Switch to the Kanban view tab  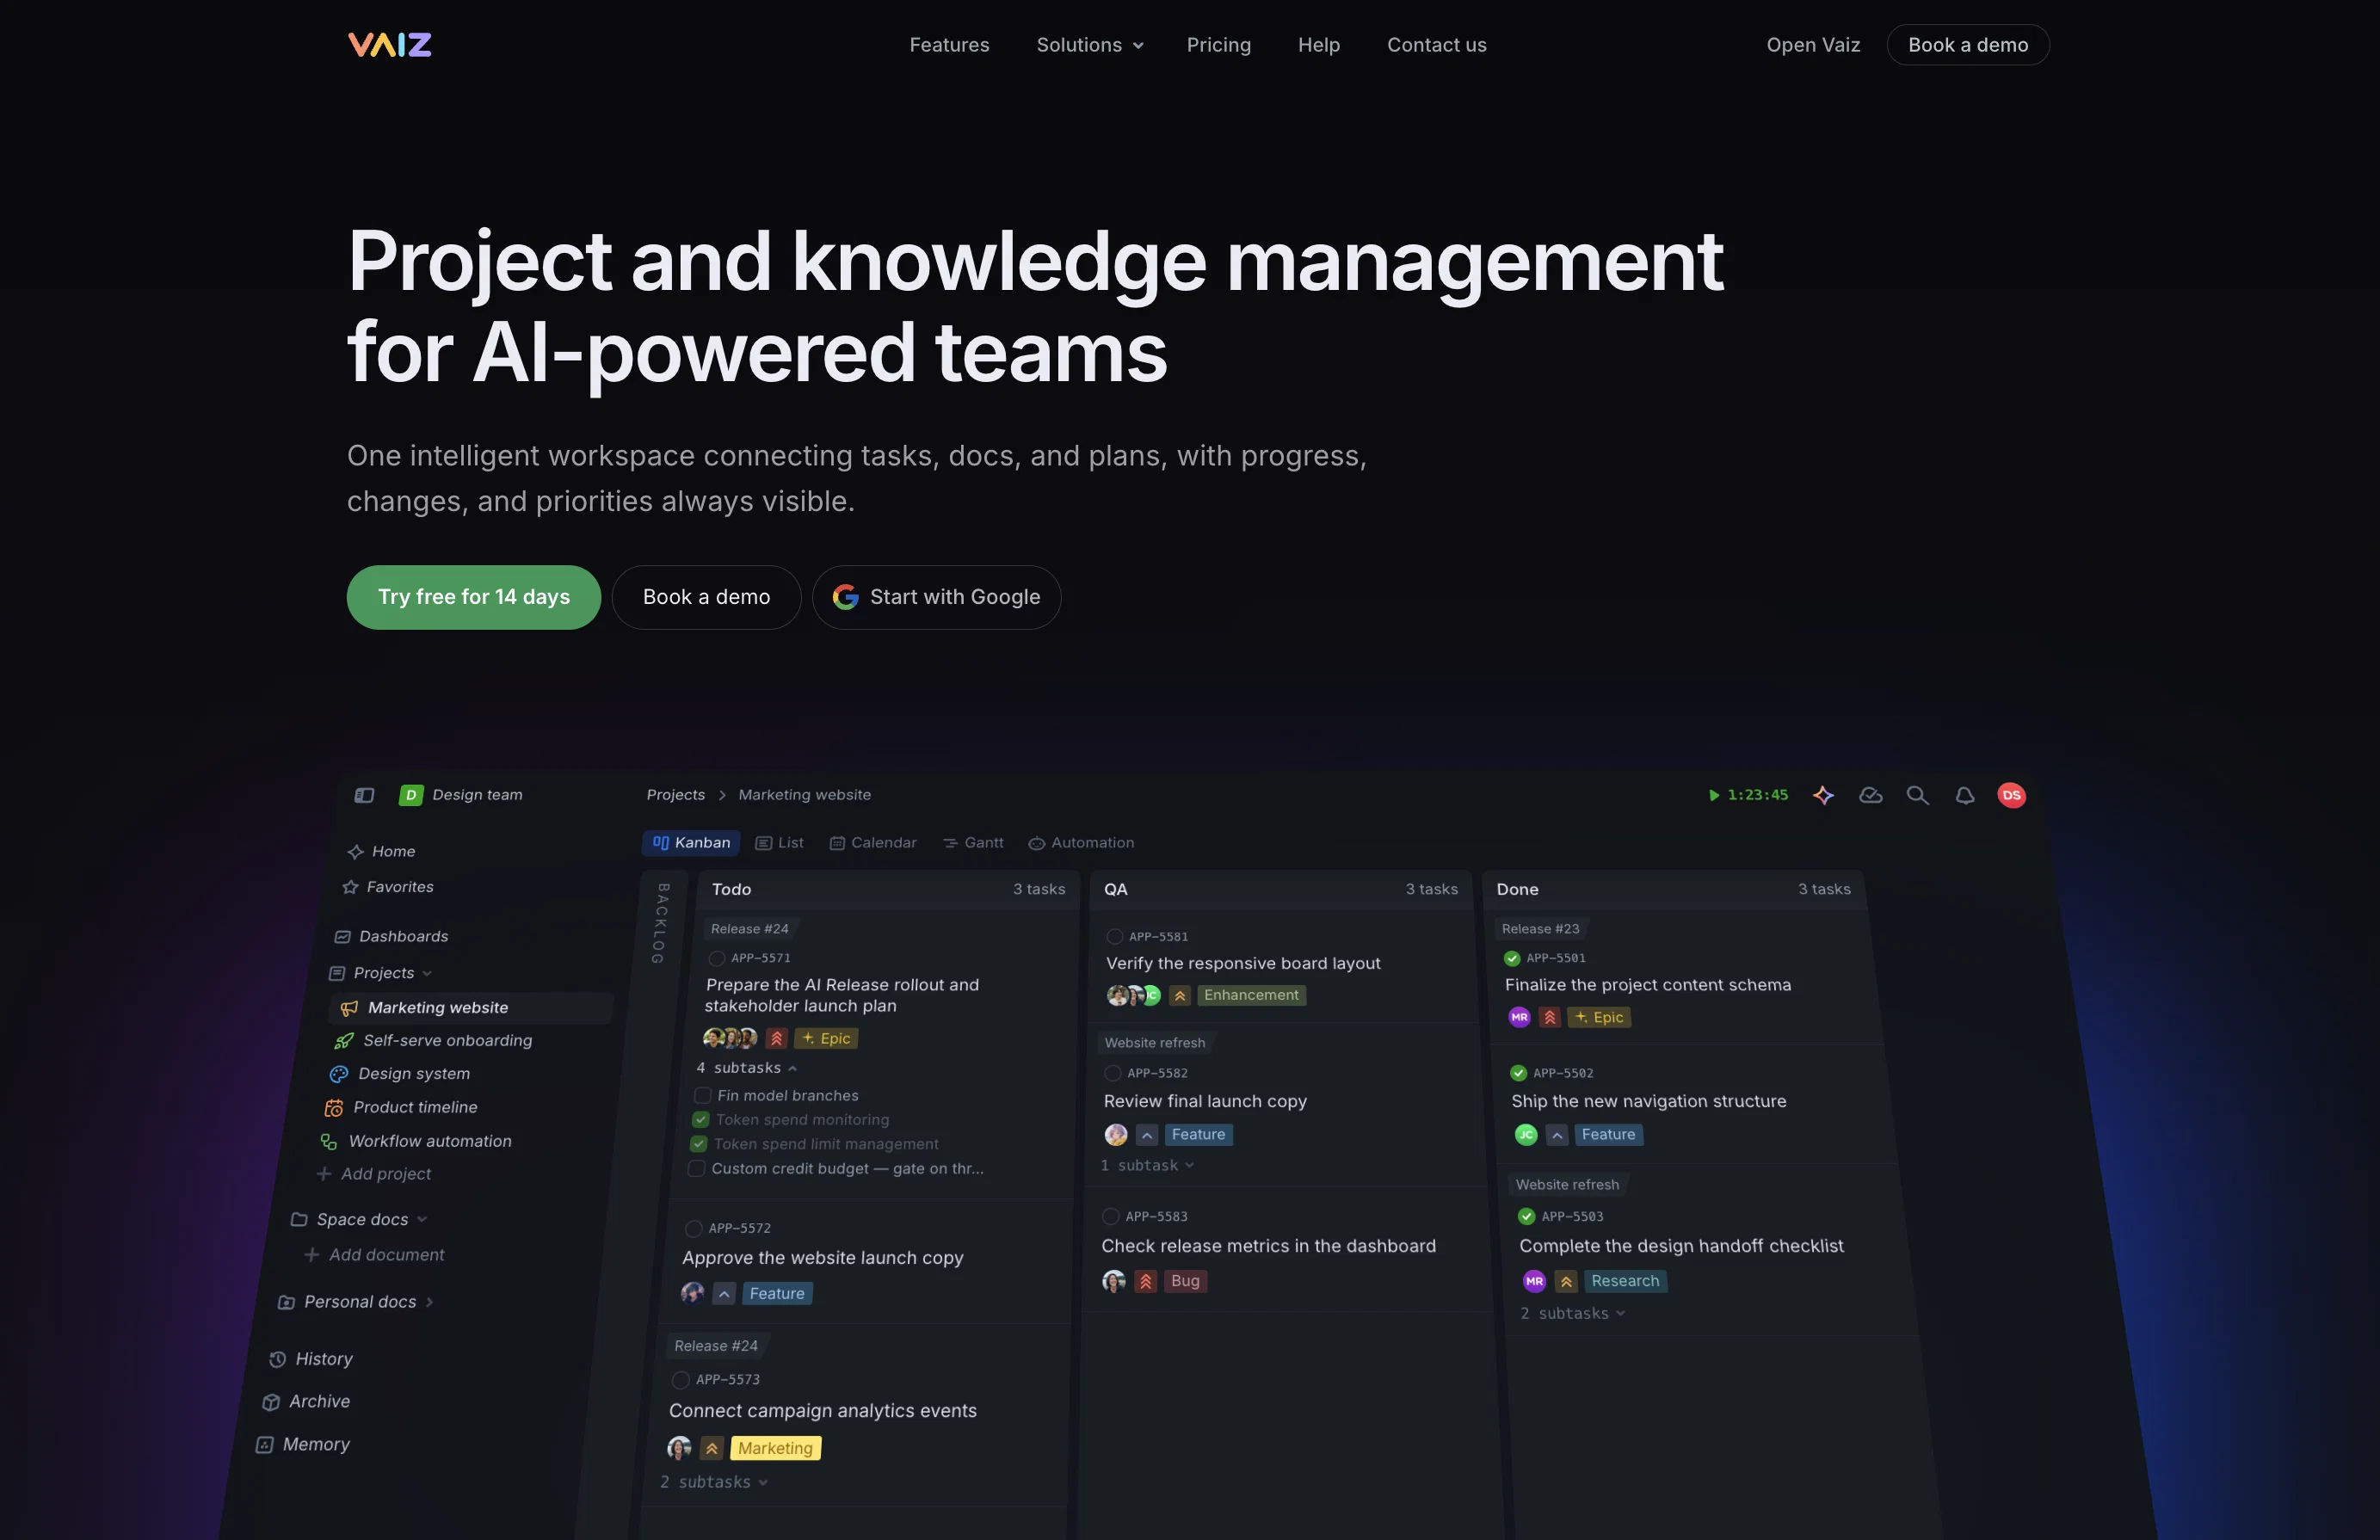[x=691, y=843]
